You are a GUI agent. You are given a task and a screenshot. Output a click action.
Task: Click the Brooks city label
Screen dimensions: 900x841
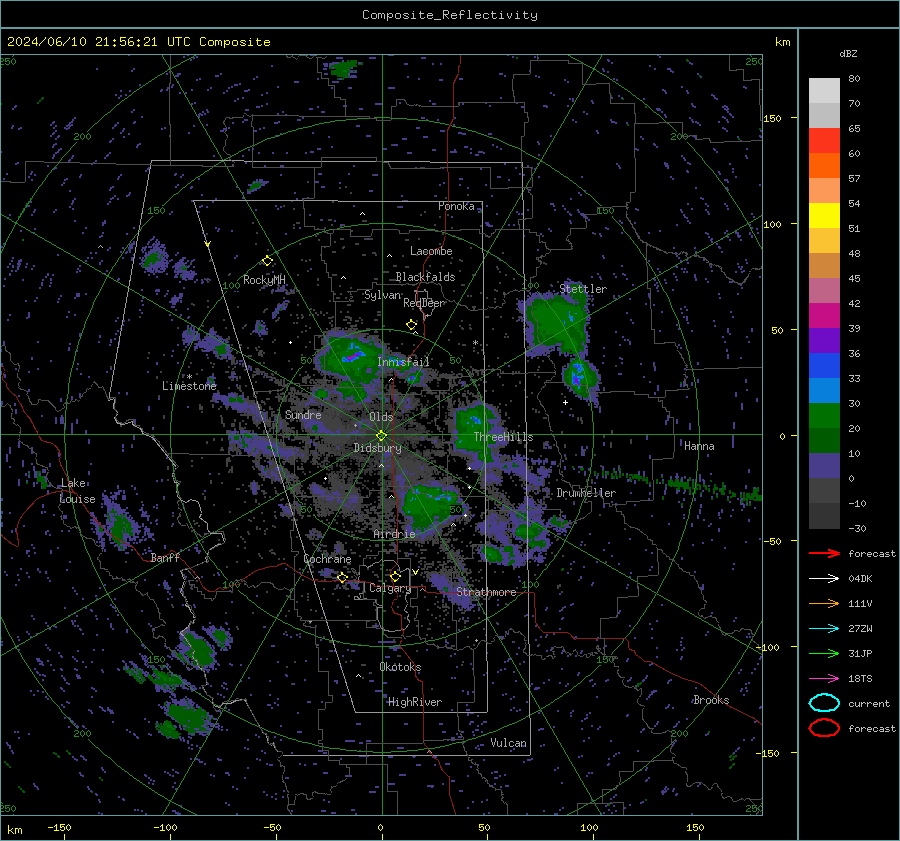click(711, 700)
